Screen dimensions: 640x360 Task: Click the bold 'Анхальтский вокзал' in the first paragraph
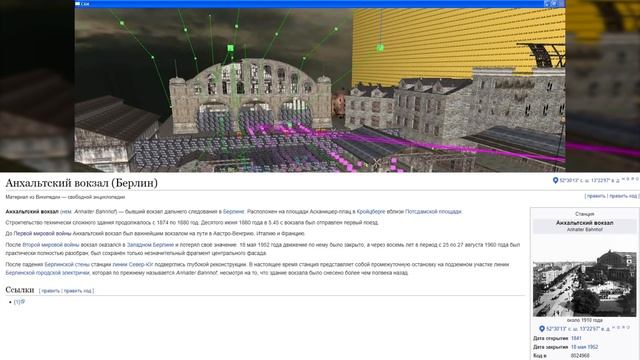(32, 211)
